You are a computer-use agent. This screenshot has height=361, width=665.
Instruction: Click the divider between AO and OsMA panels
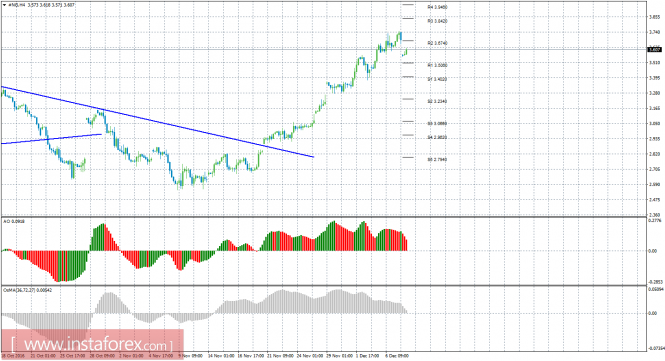click(323, 285)
